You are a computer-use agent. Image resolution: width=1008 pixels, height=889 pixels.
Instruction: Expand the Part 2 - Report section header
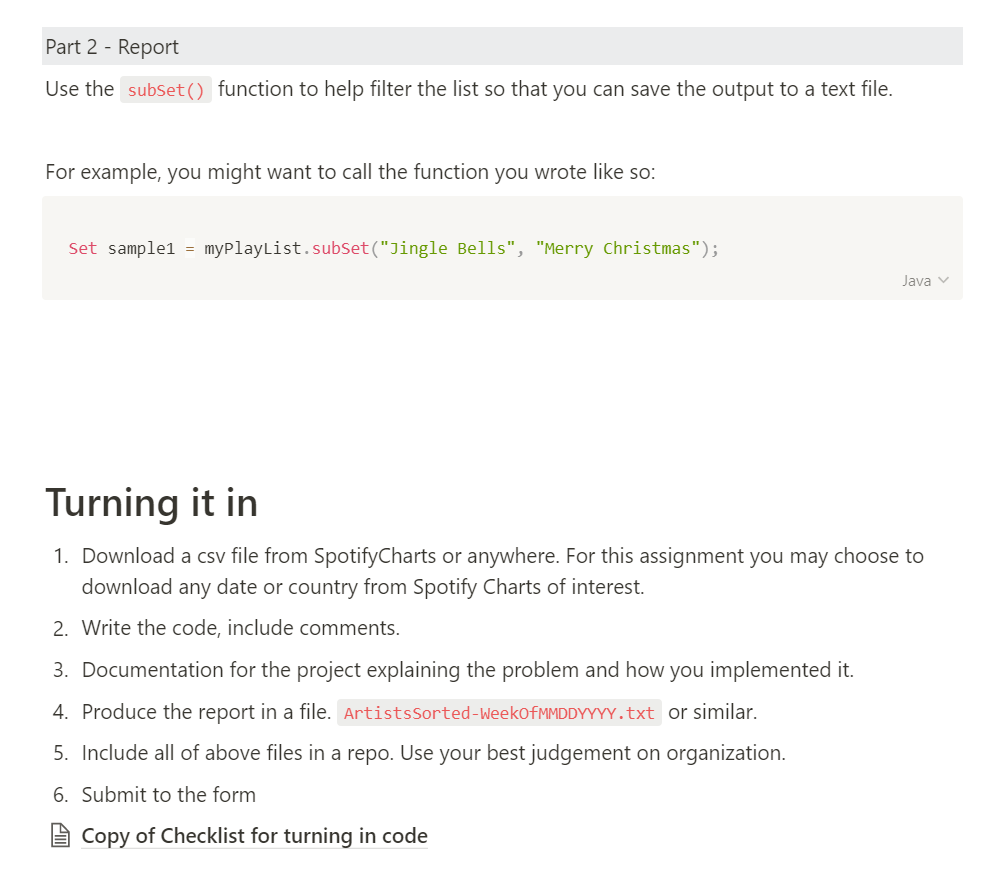[111, 46]
